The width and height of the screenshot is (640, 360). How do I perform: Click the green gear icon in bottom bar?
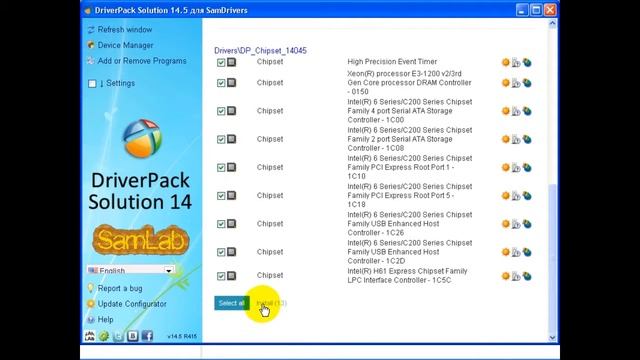(104, 336)
